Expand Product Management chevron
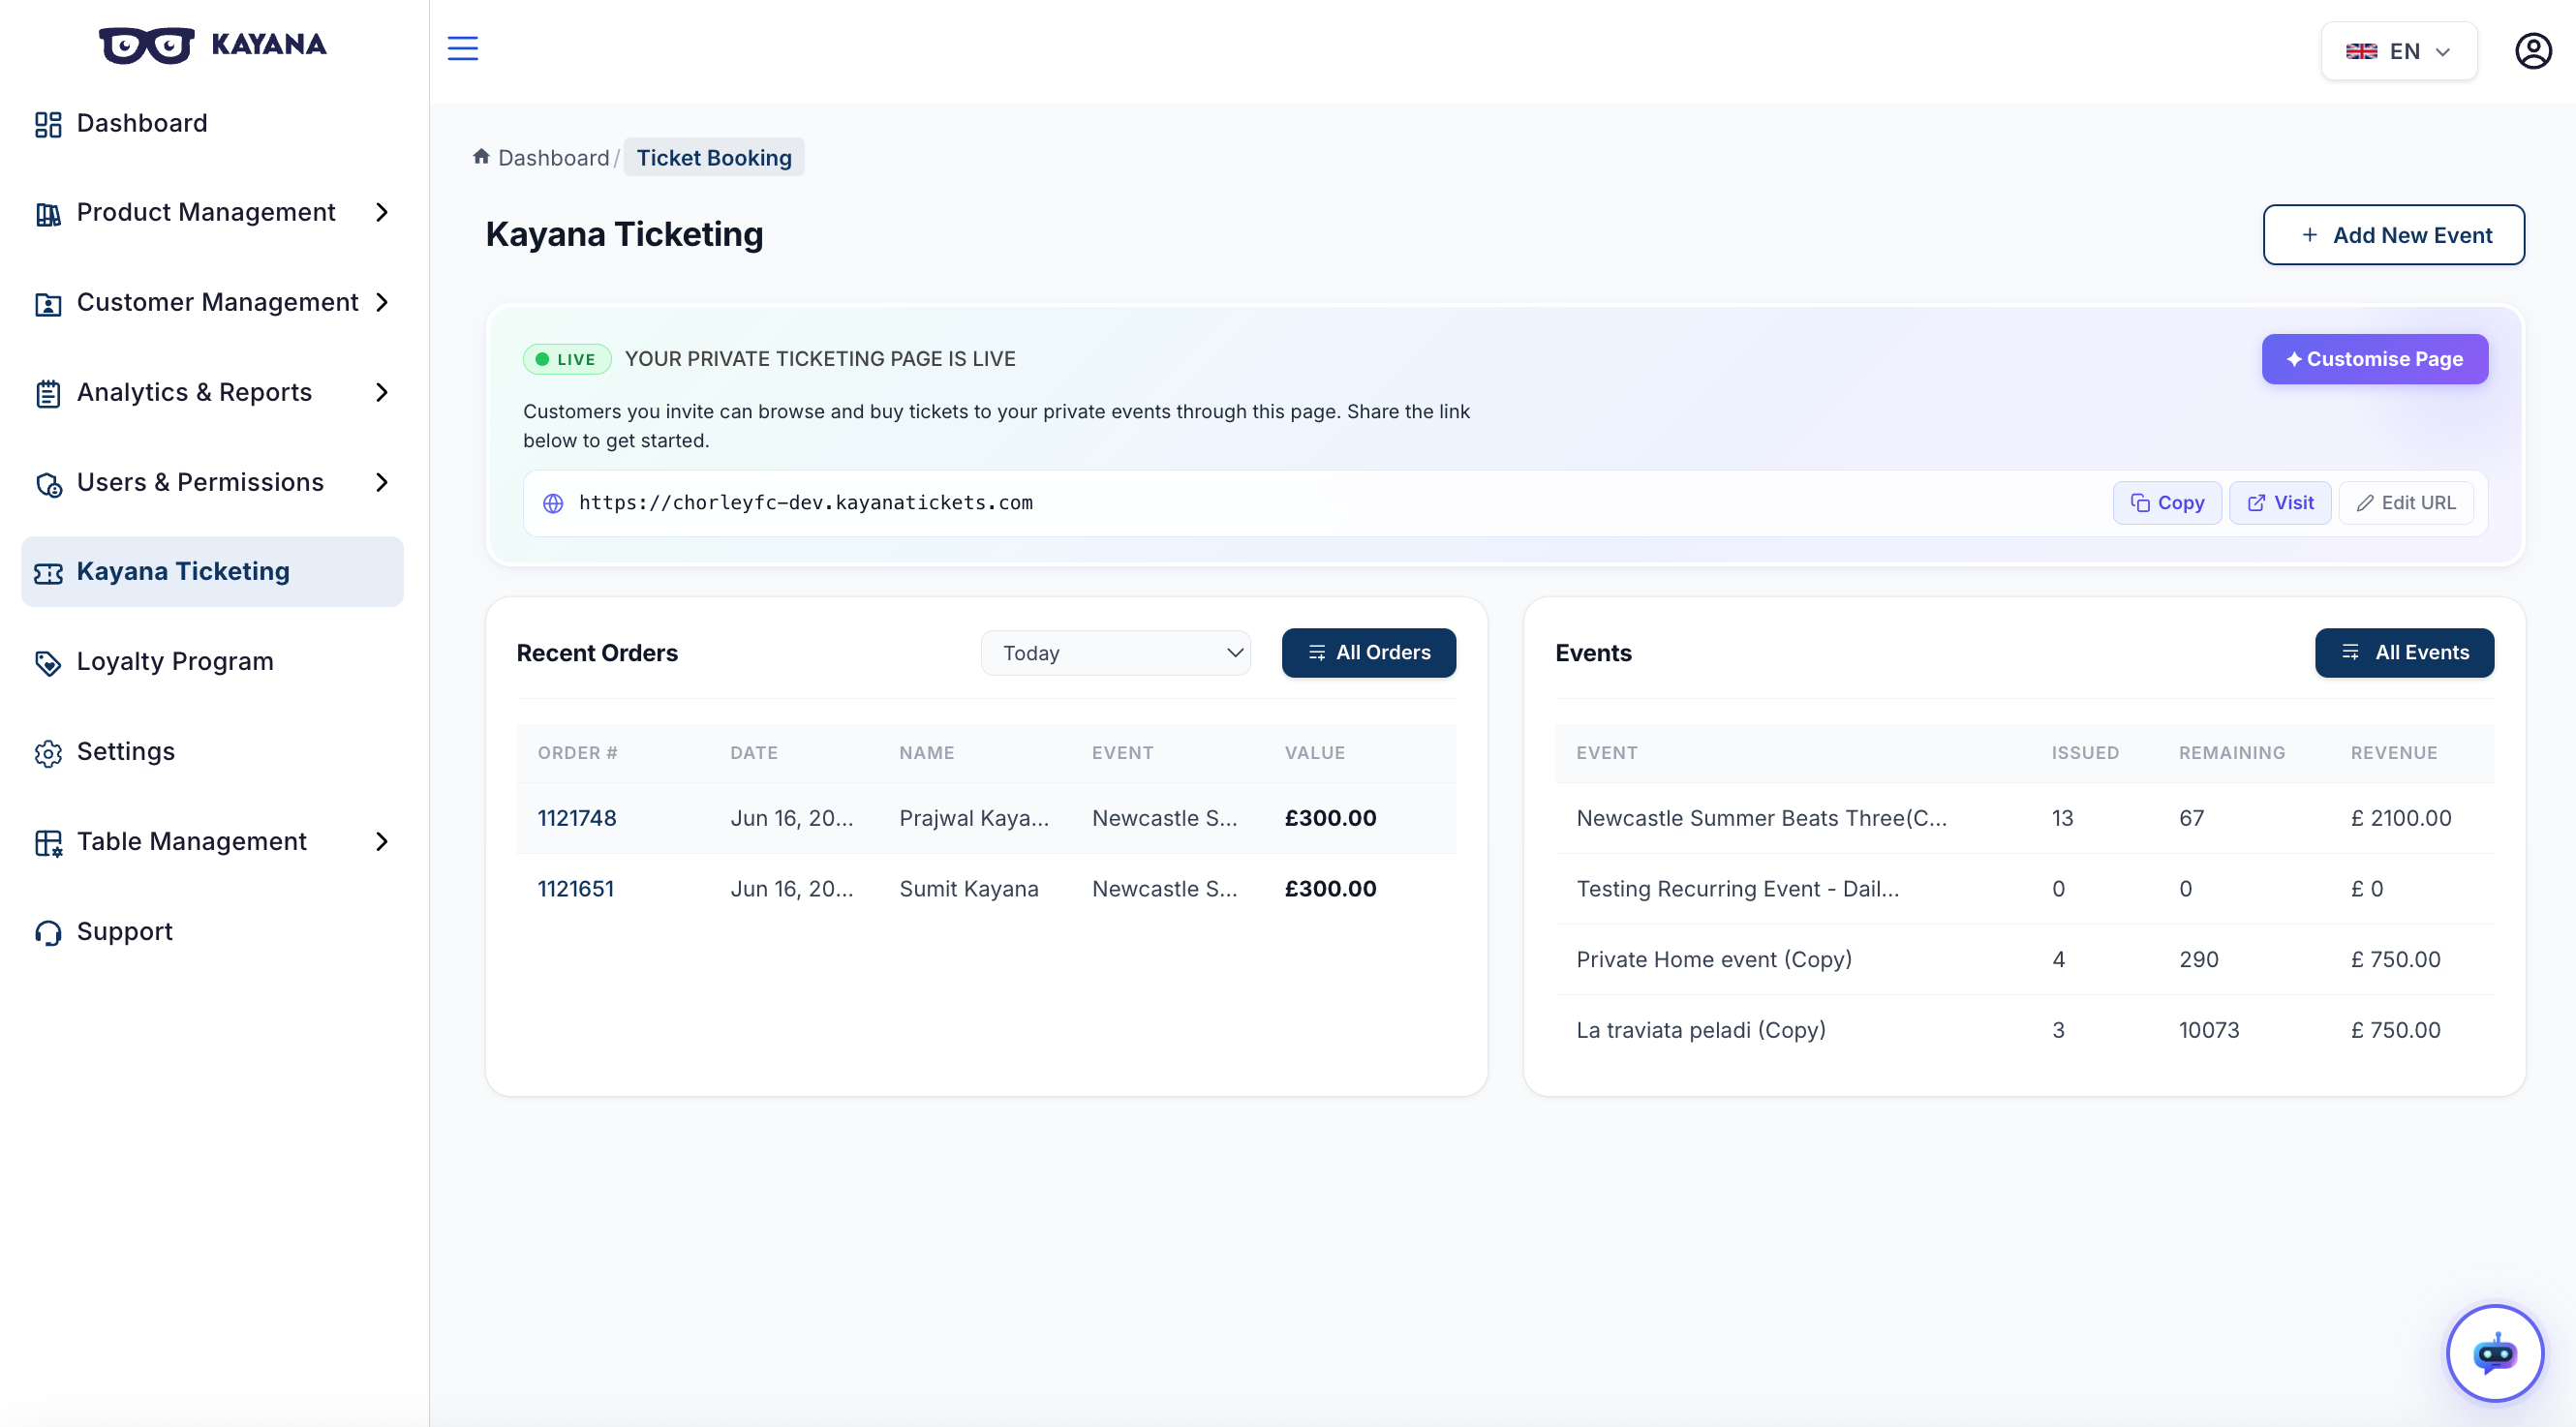 tap(381, 212)
